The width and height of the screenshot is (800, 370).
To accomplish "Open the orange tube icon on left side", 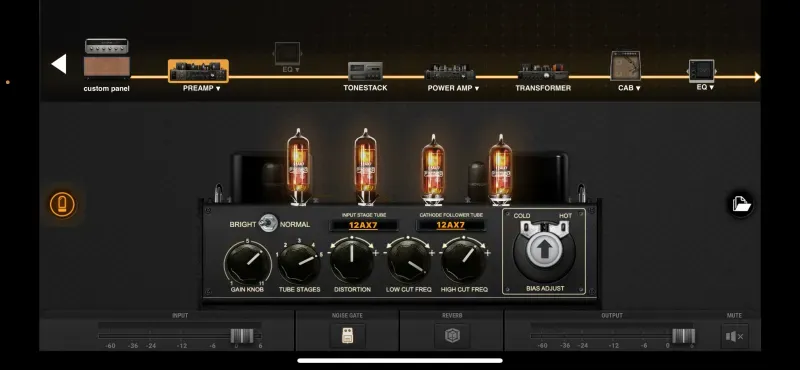I will pos(62,205).
